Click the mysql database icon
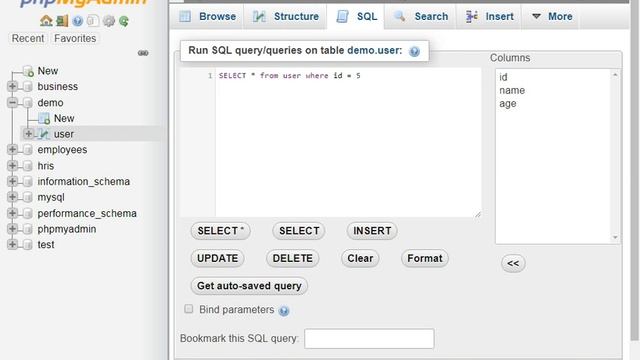The height and width of the screenshot is (360, 640). (x=28, y=197)
